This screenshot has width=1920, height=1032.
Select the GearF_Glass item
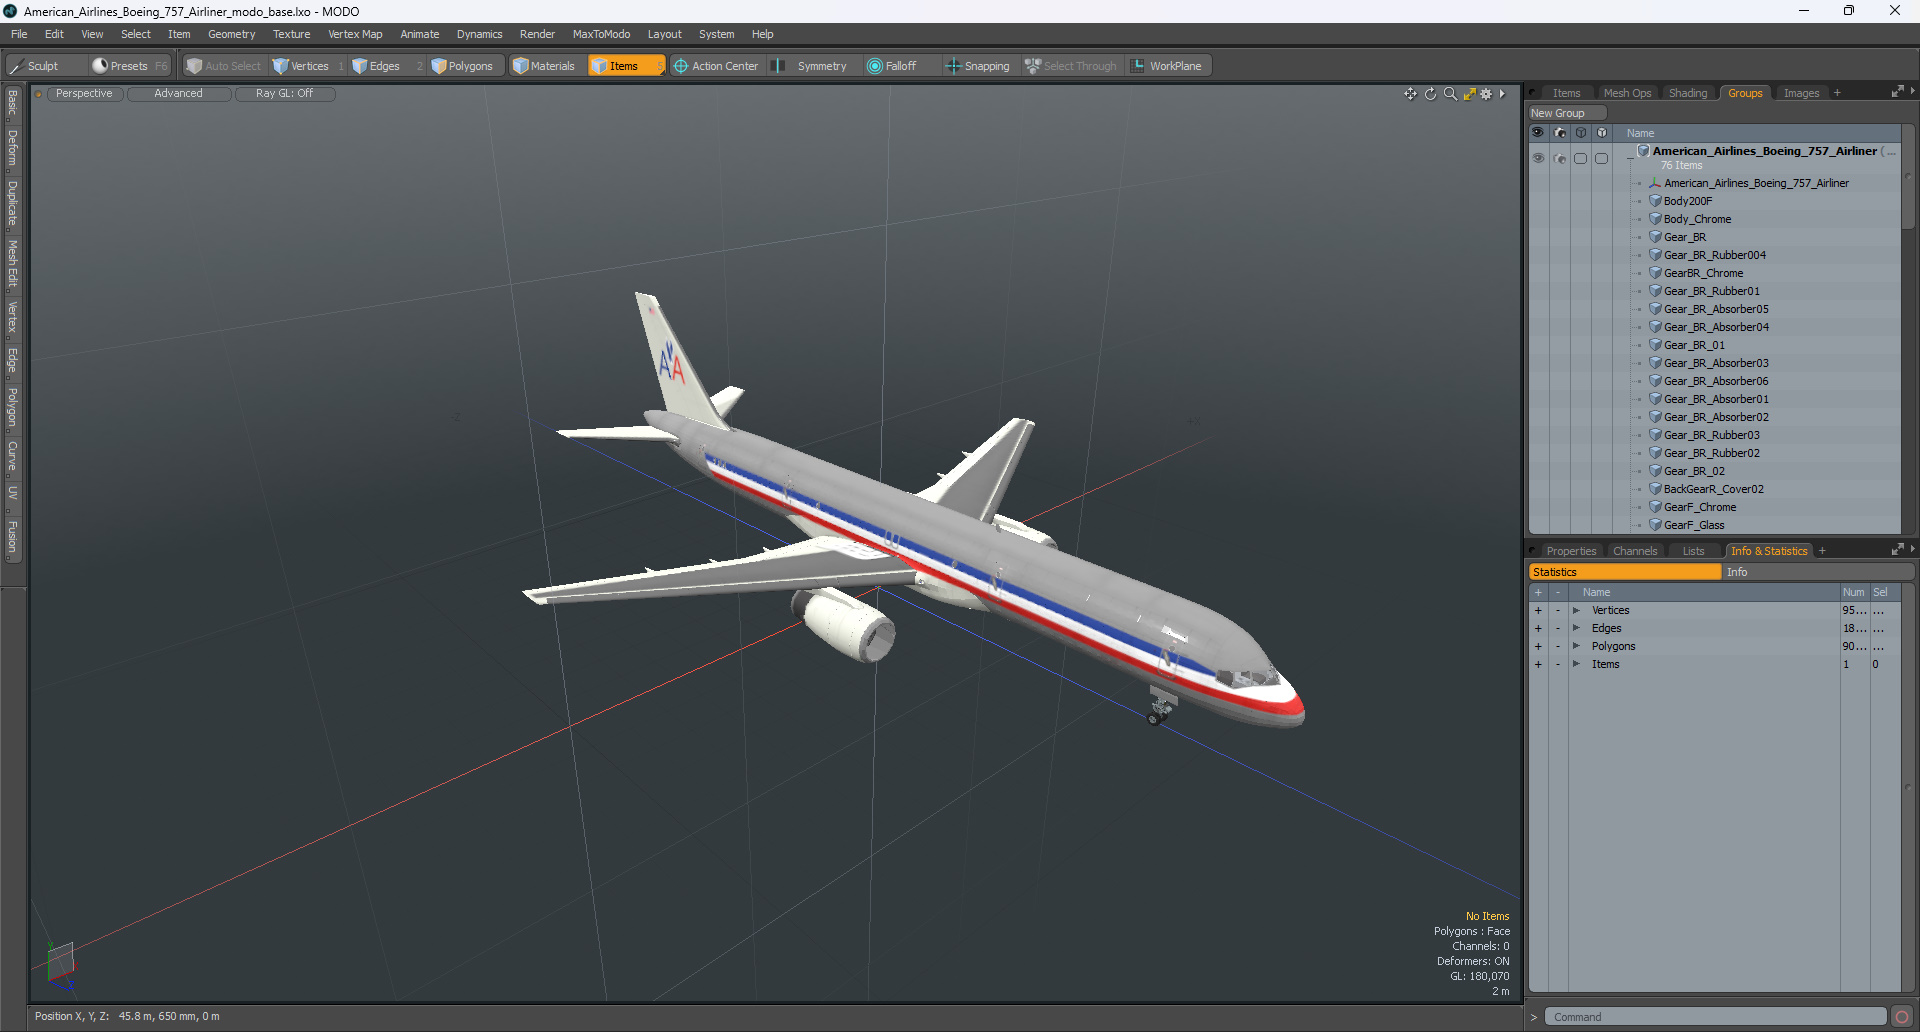click(1693, 525)
